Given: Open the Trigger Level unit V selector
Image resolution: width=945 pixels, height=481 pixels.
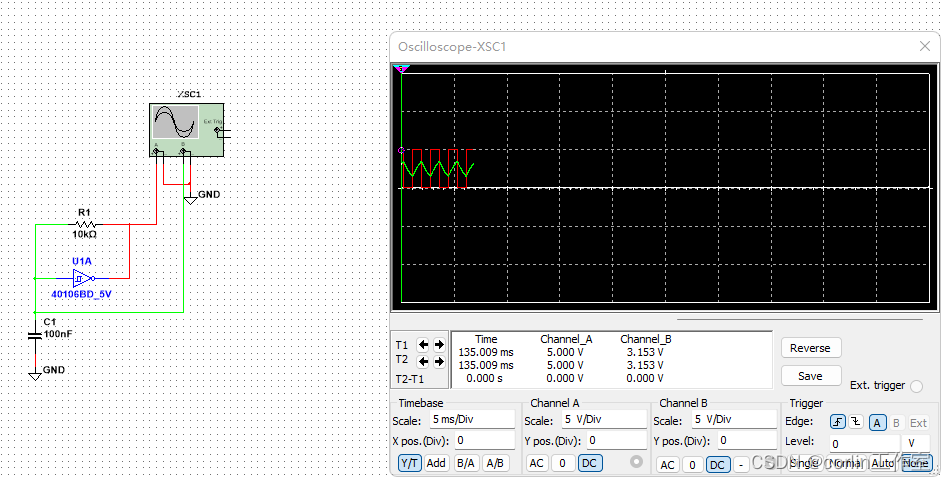Looking at the screenshot, I should [916, 444].
